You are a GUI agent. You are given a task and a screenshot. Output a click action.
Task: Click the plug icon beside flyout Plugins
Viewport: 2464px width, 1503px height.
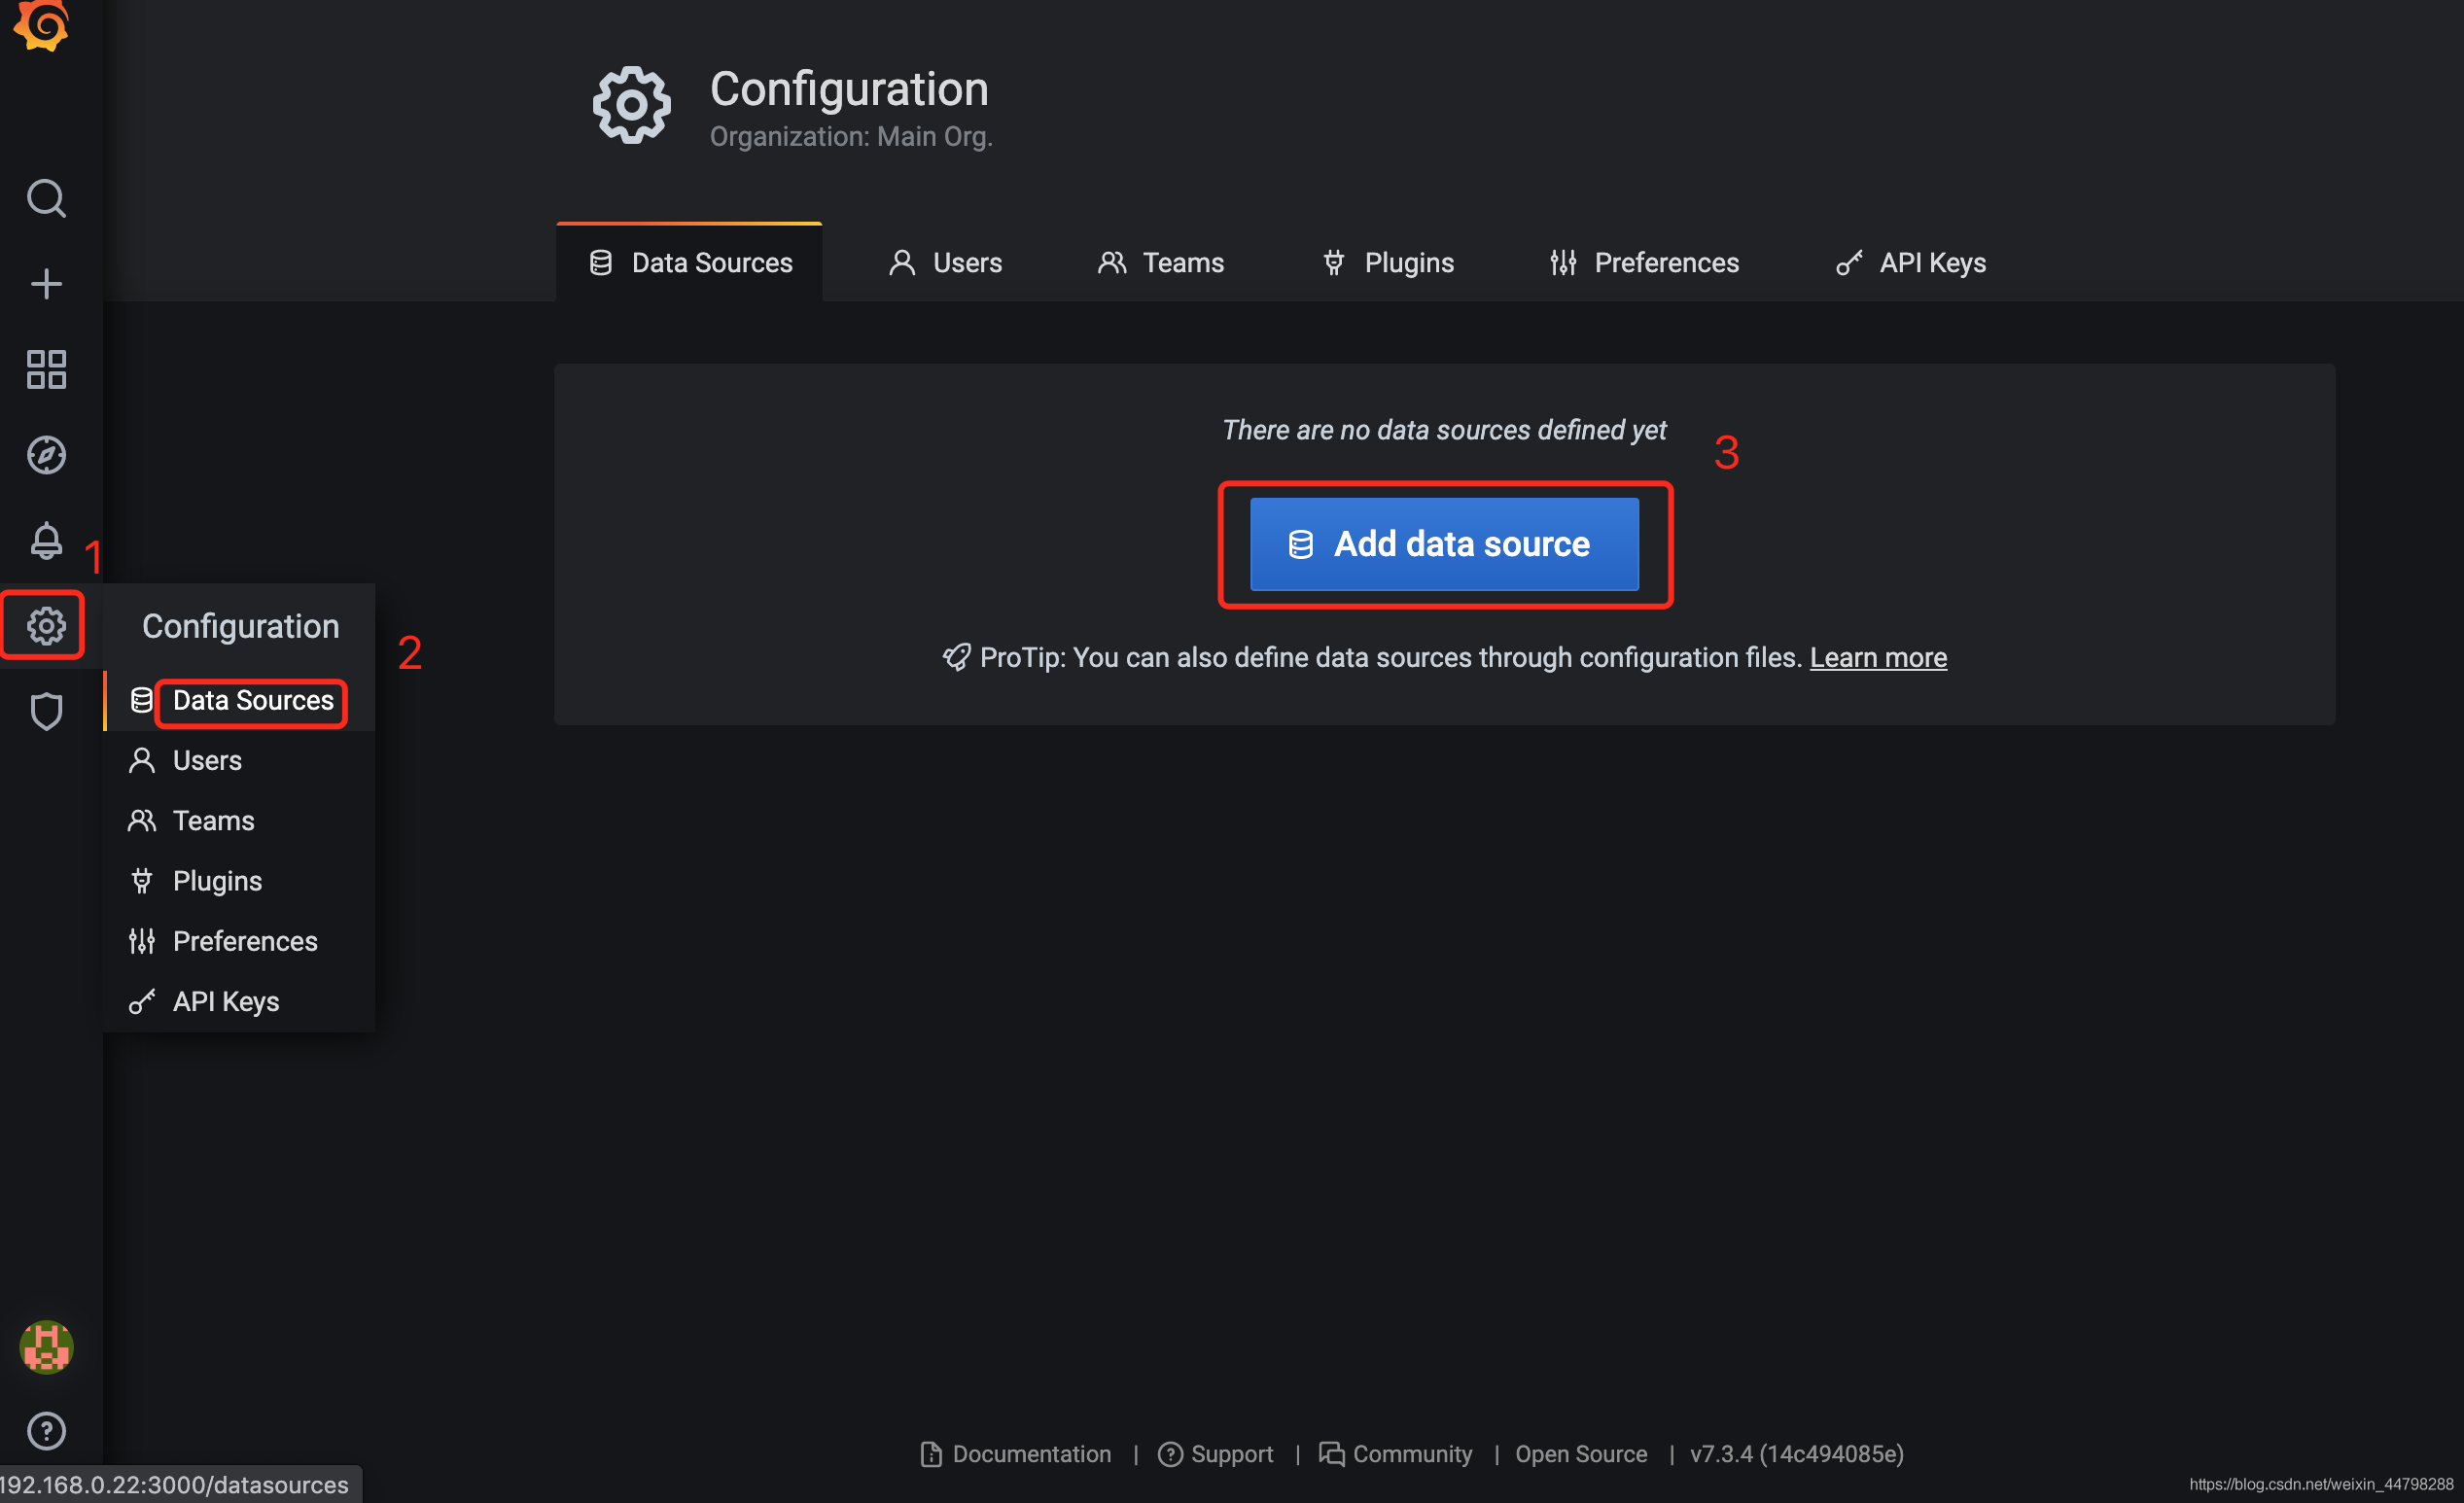coord(142,881)
